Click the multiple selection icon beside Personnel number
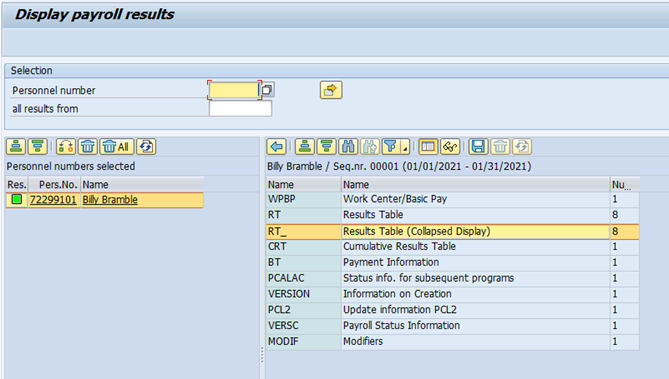Viewport: 669px width, 379px height. pyautogui.click(x=268, y=90)
